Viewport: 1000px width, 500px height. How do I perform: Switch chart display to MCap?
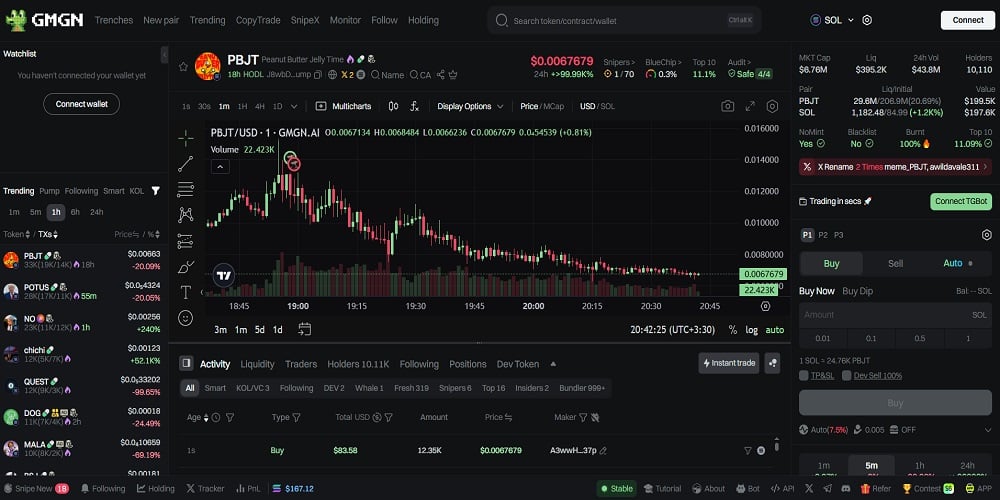pos(554,107)
